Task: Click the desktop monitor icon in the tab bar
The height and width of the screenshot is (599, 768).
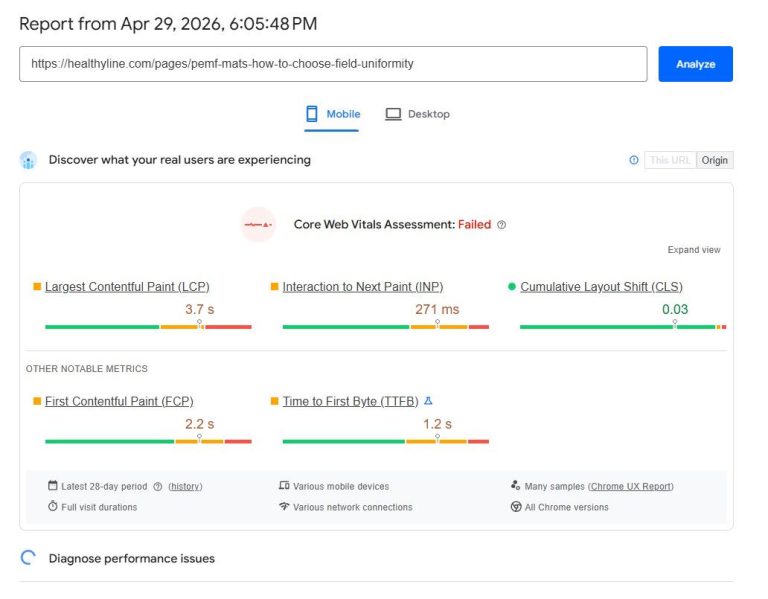Action: [393, 114]
